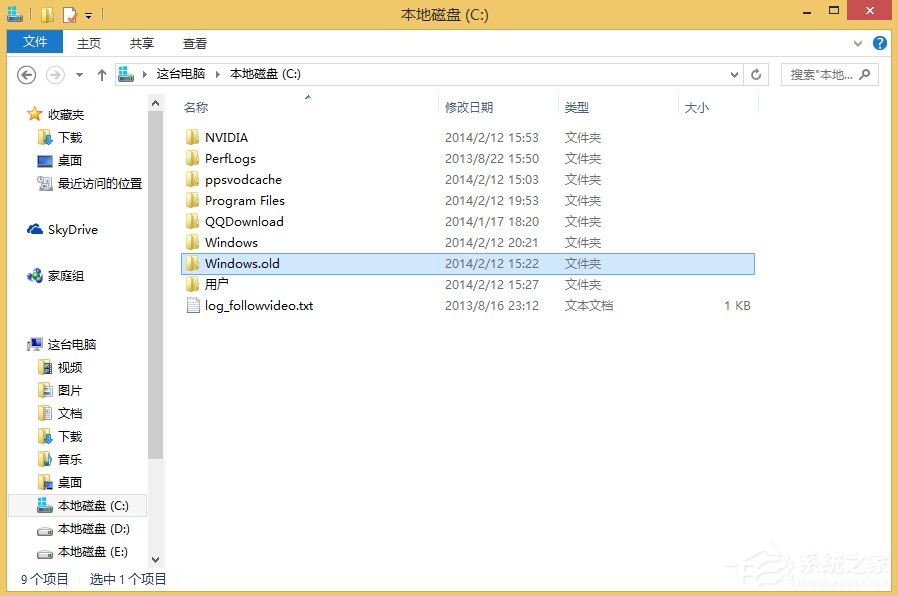Expand the address bar dropdown arrow
The width and height of the screenshot is (898, 596).
735,73
